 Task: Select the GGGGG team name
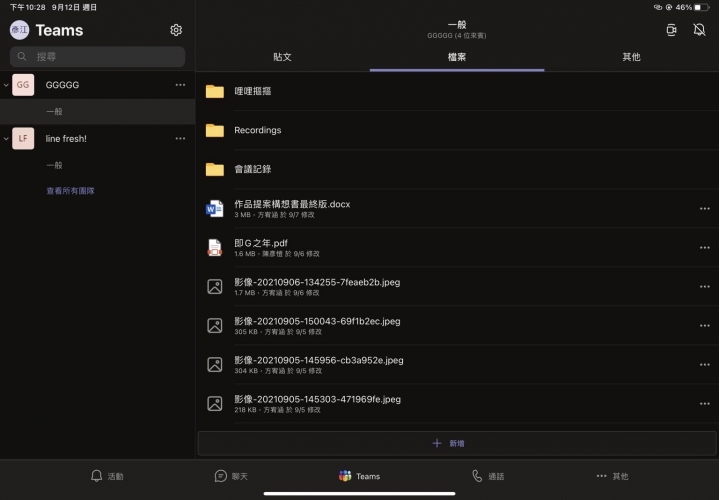point(62,85)
